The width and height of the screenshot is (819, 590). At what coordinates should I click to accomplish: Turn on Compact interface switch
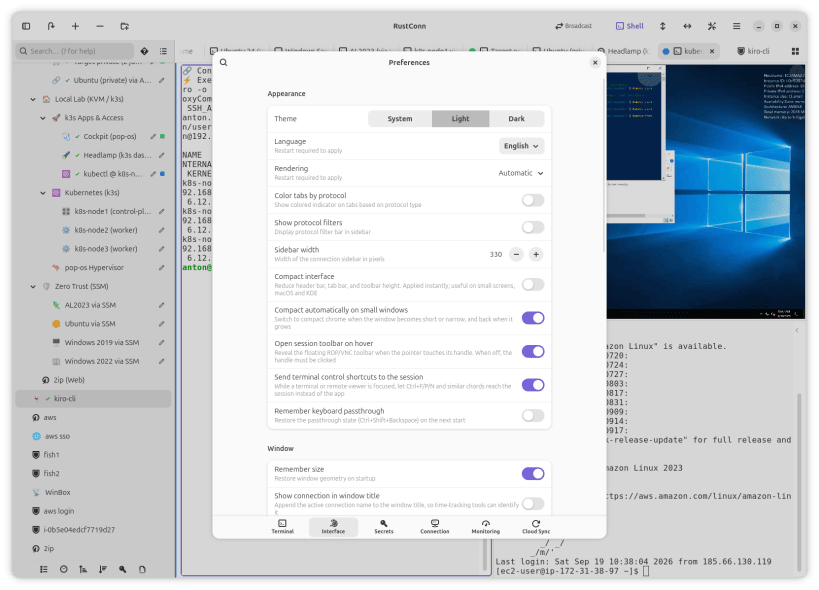point(533,285)
